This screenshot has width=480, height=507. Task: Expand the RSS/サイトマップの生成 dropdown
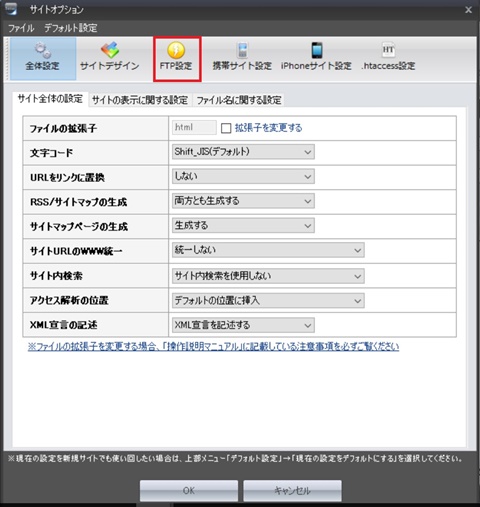click(x=243, y=201)
